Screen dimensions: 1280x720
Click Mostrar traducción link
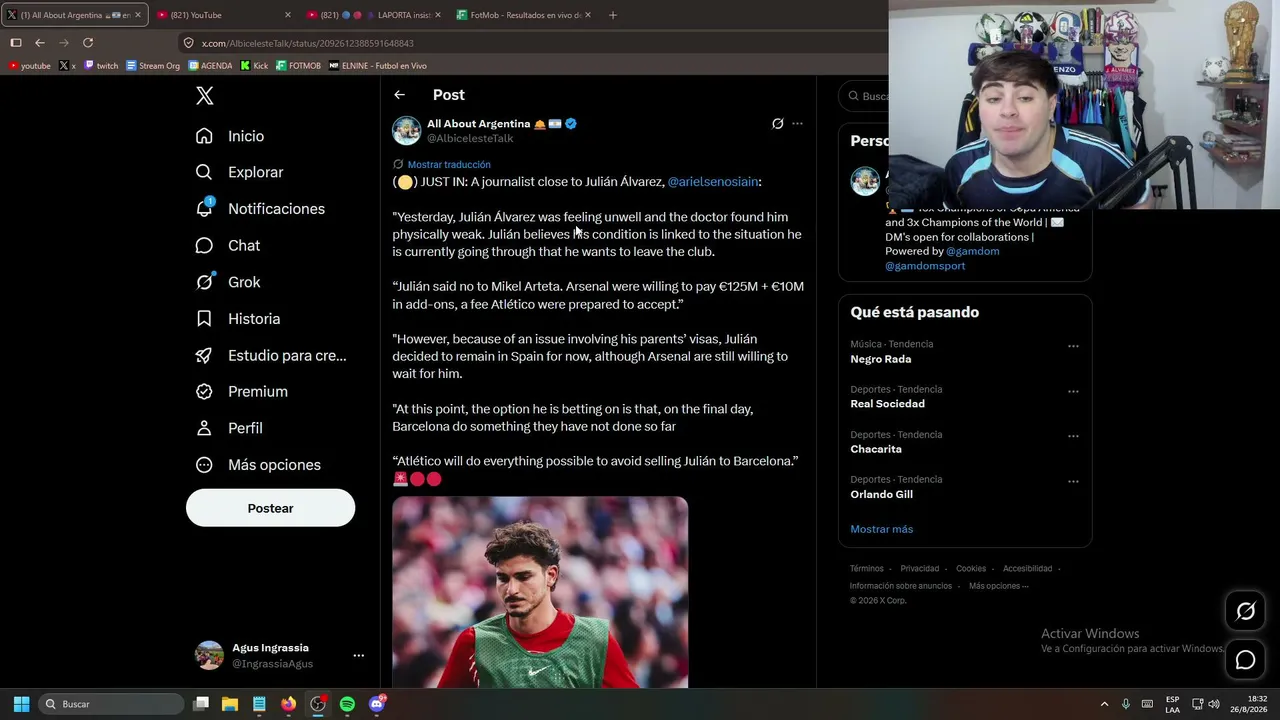pyautogui.click(x=449, y=164)
